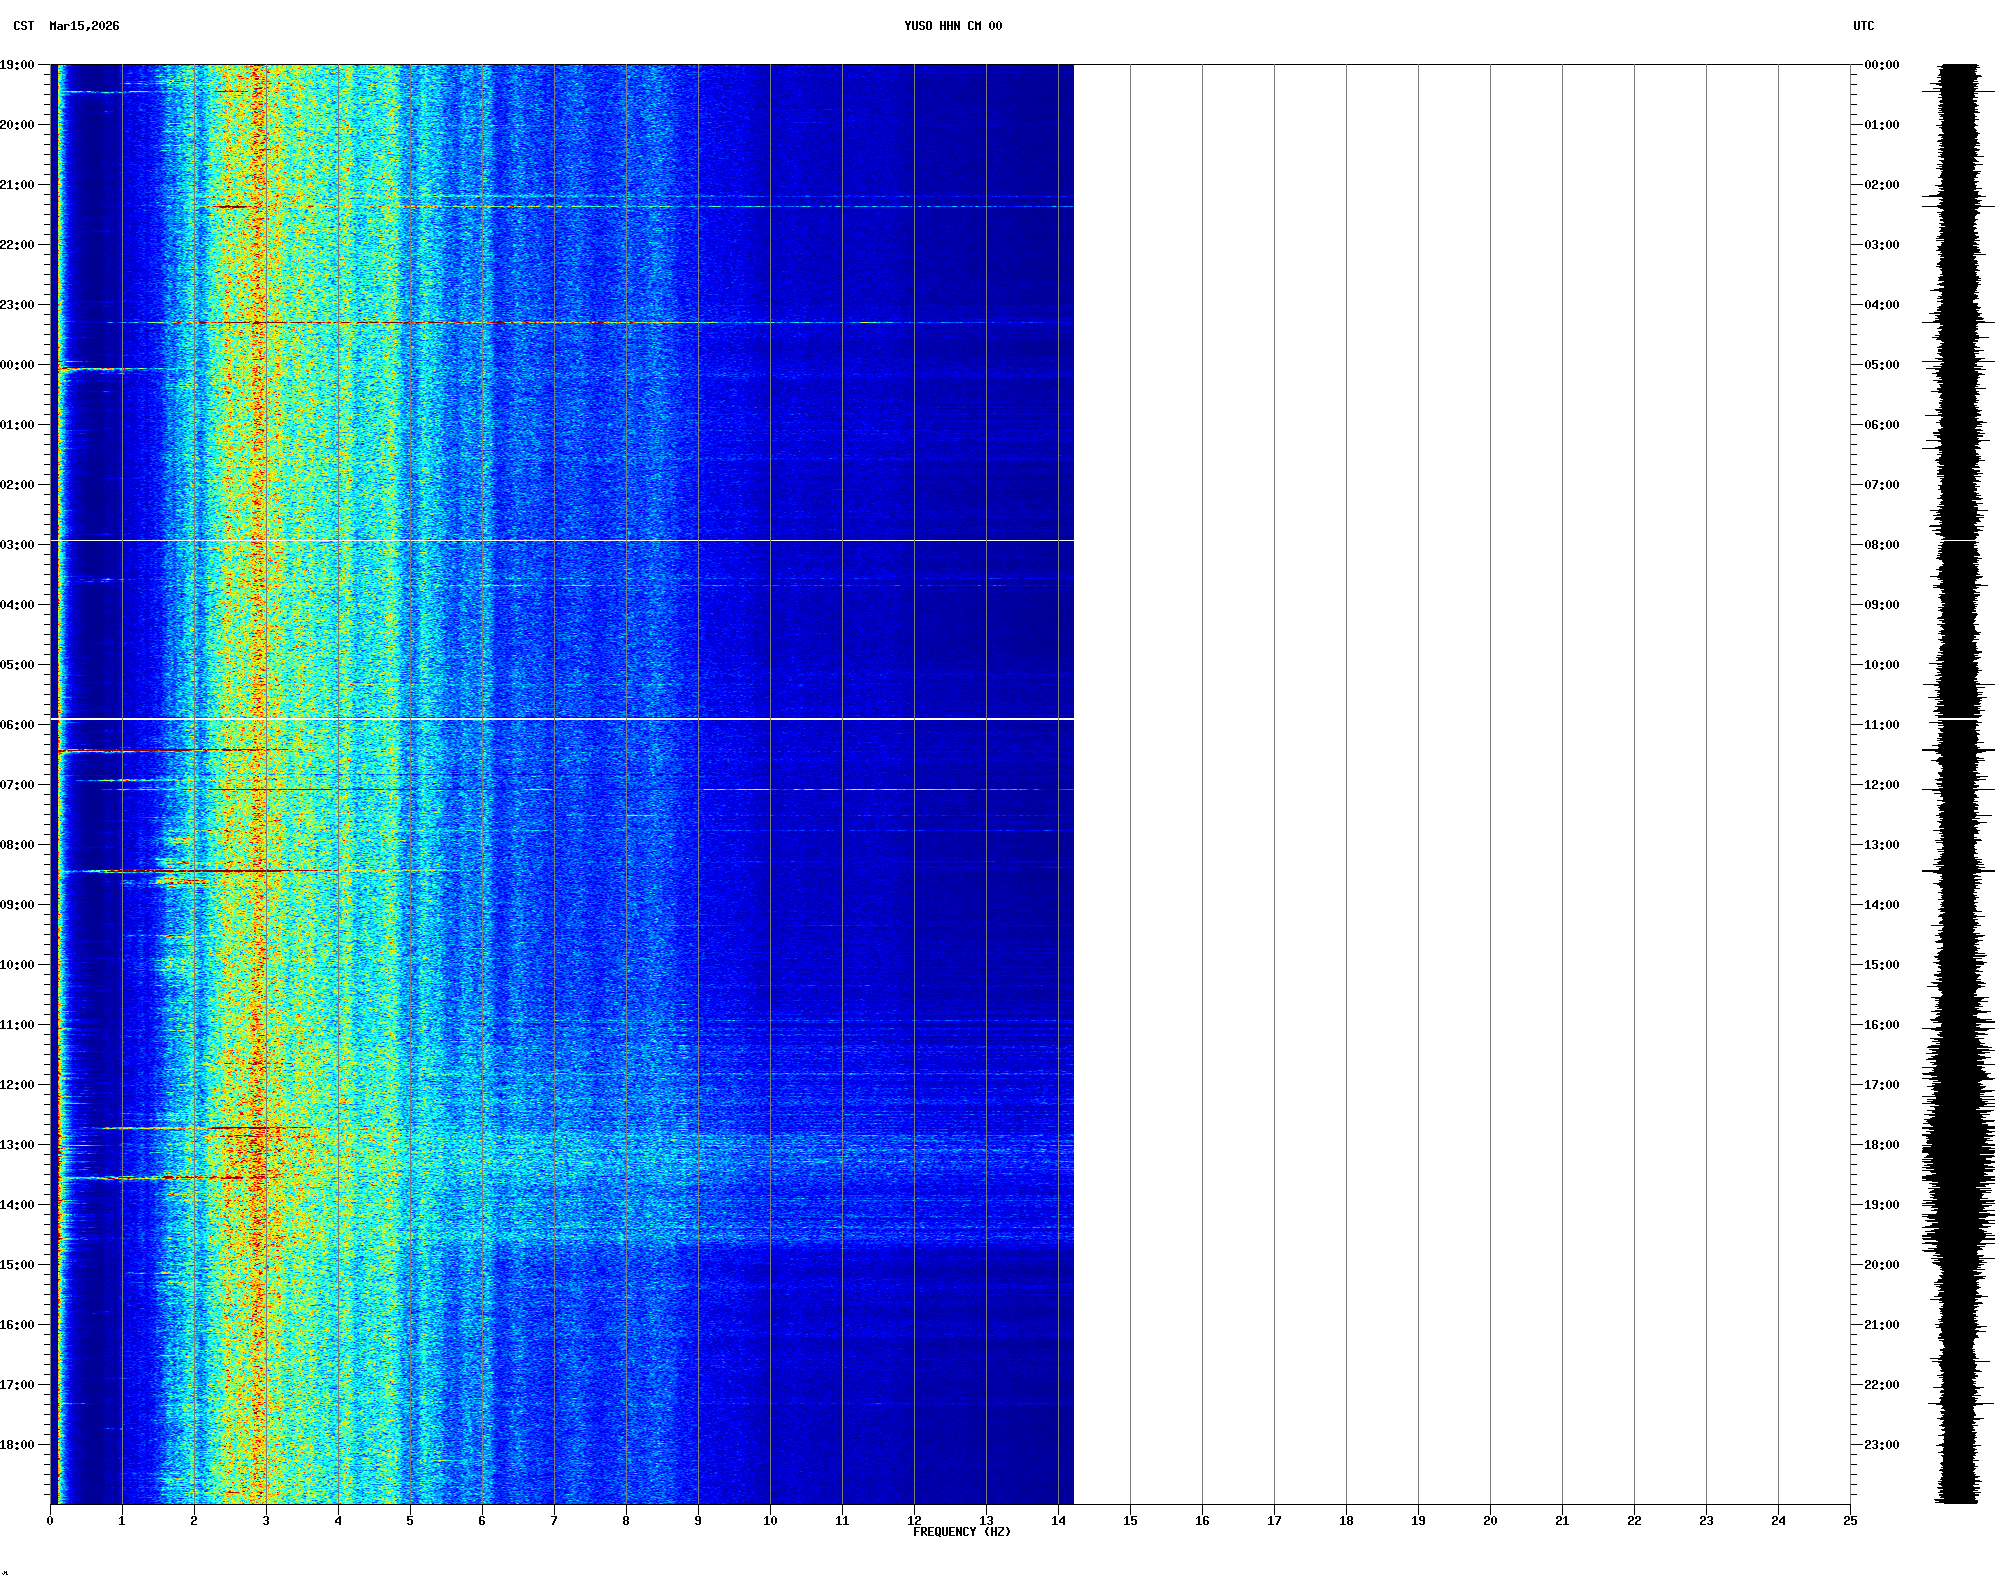Click the UTC label at top right
The width and height of the screenshot is (2002, 1584).
1863,26
